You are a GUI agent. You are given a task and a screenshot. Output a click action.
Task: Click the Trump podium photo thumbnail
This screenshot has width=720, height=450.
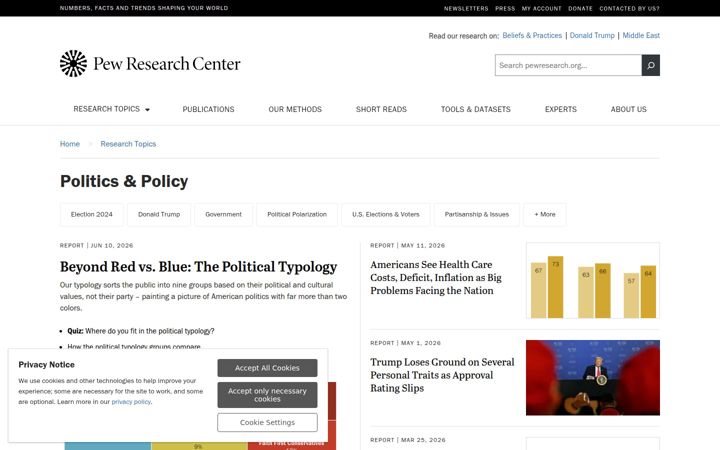tap(593, 378)
